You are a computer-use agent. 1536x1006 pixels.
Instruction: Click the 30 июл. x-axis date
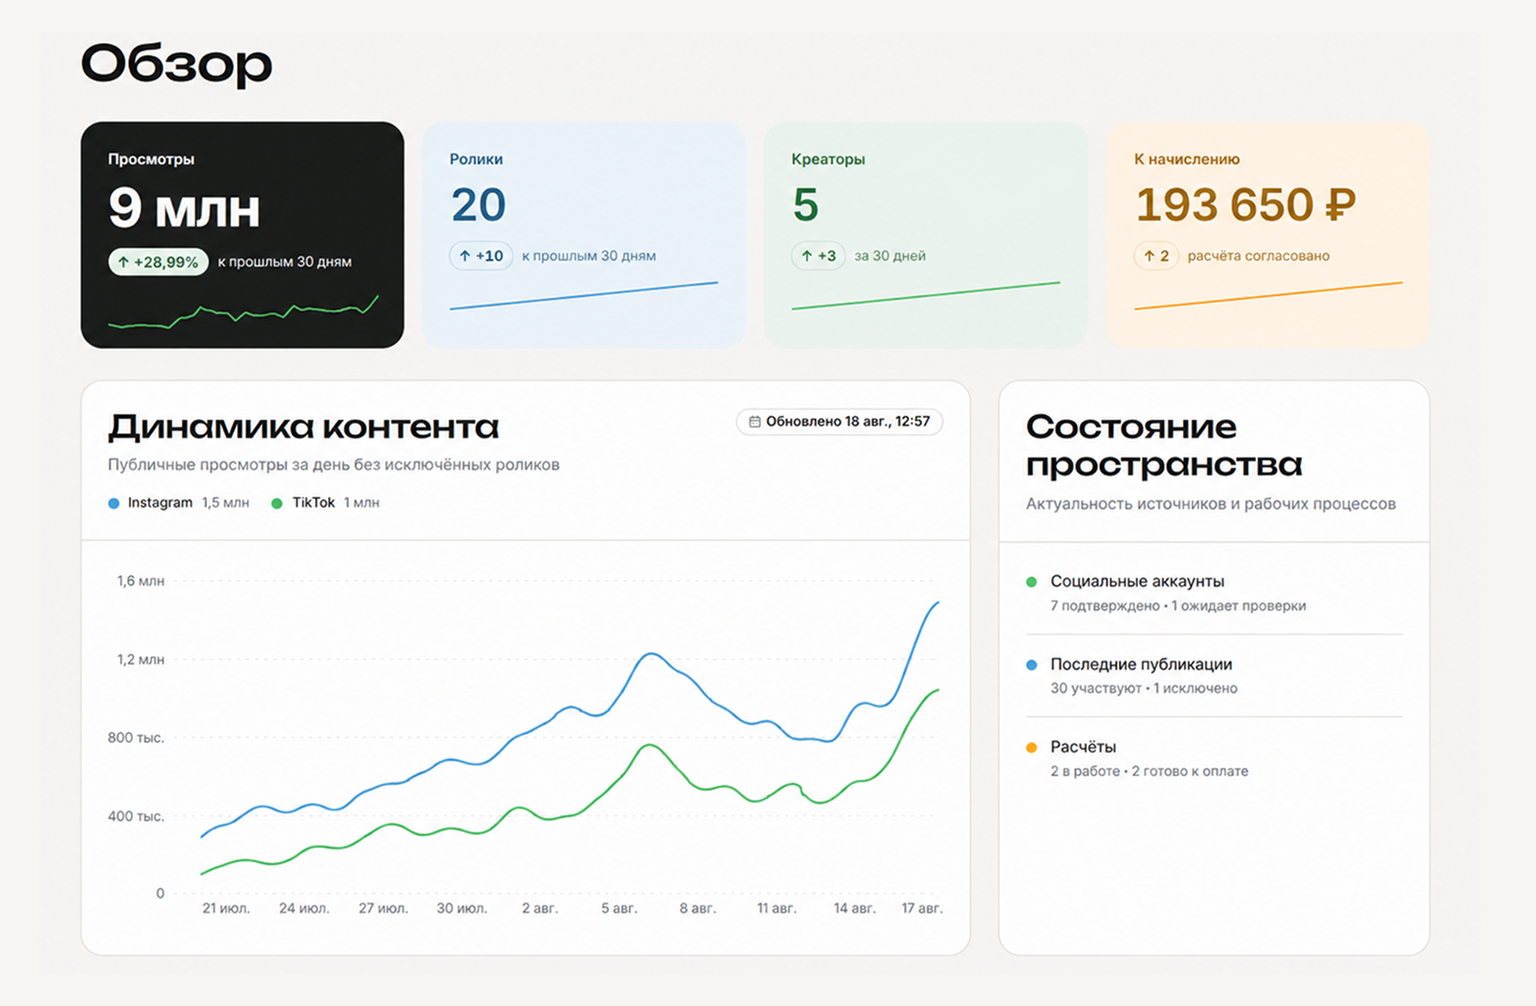[x=462, y=909]
